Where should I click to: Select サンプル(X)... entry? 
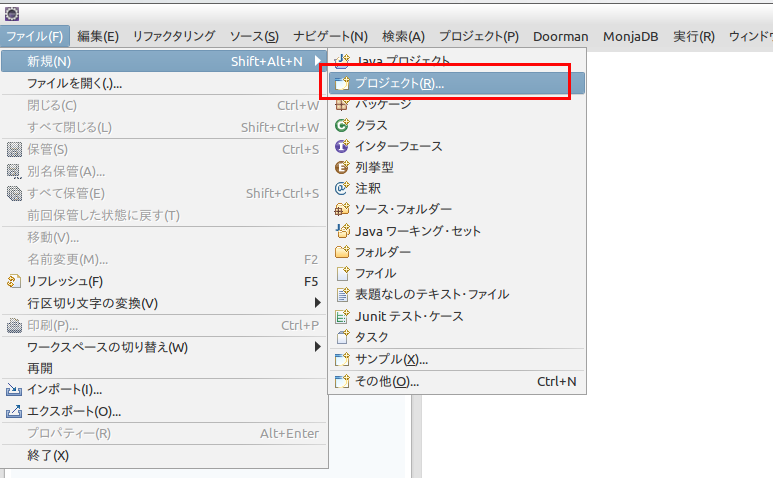click(457, 359)
